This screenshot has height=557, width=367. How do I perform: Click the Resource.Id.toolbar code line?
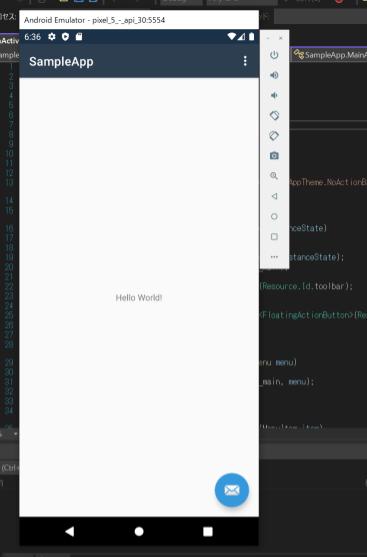306,286
